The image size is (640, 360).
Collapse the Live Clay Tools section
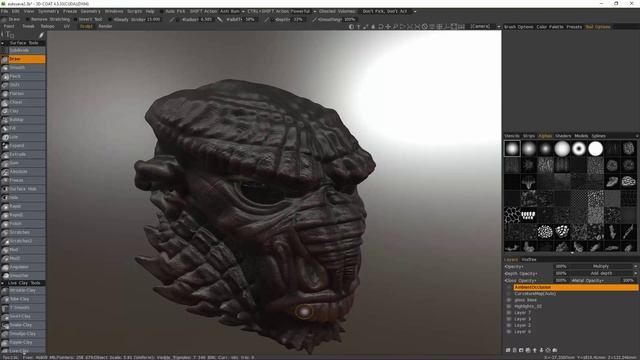click(x=3, y=283)
